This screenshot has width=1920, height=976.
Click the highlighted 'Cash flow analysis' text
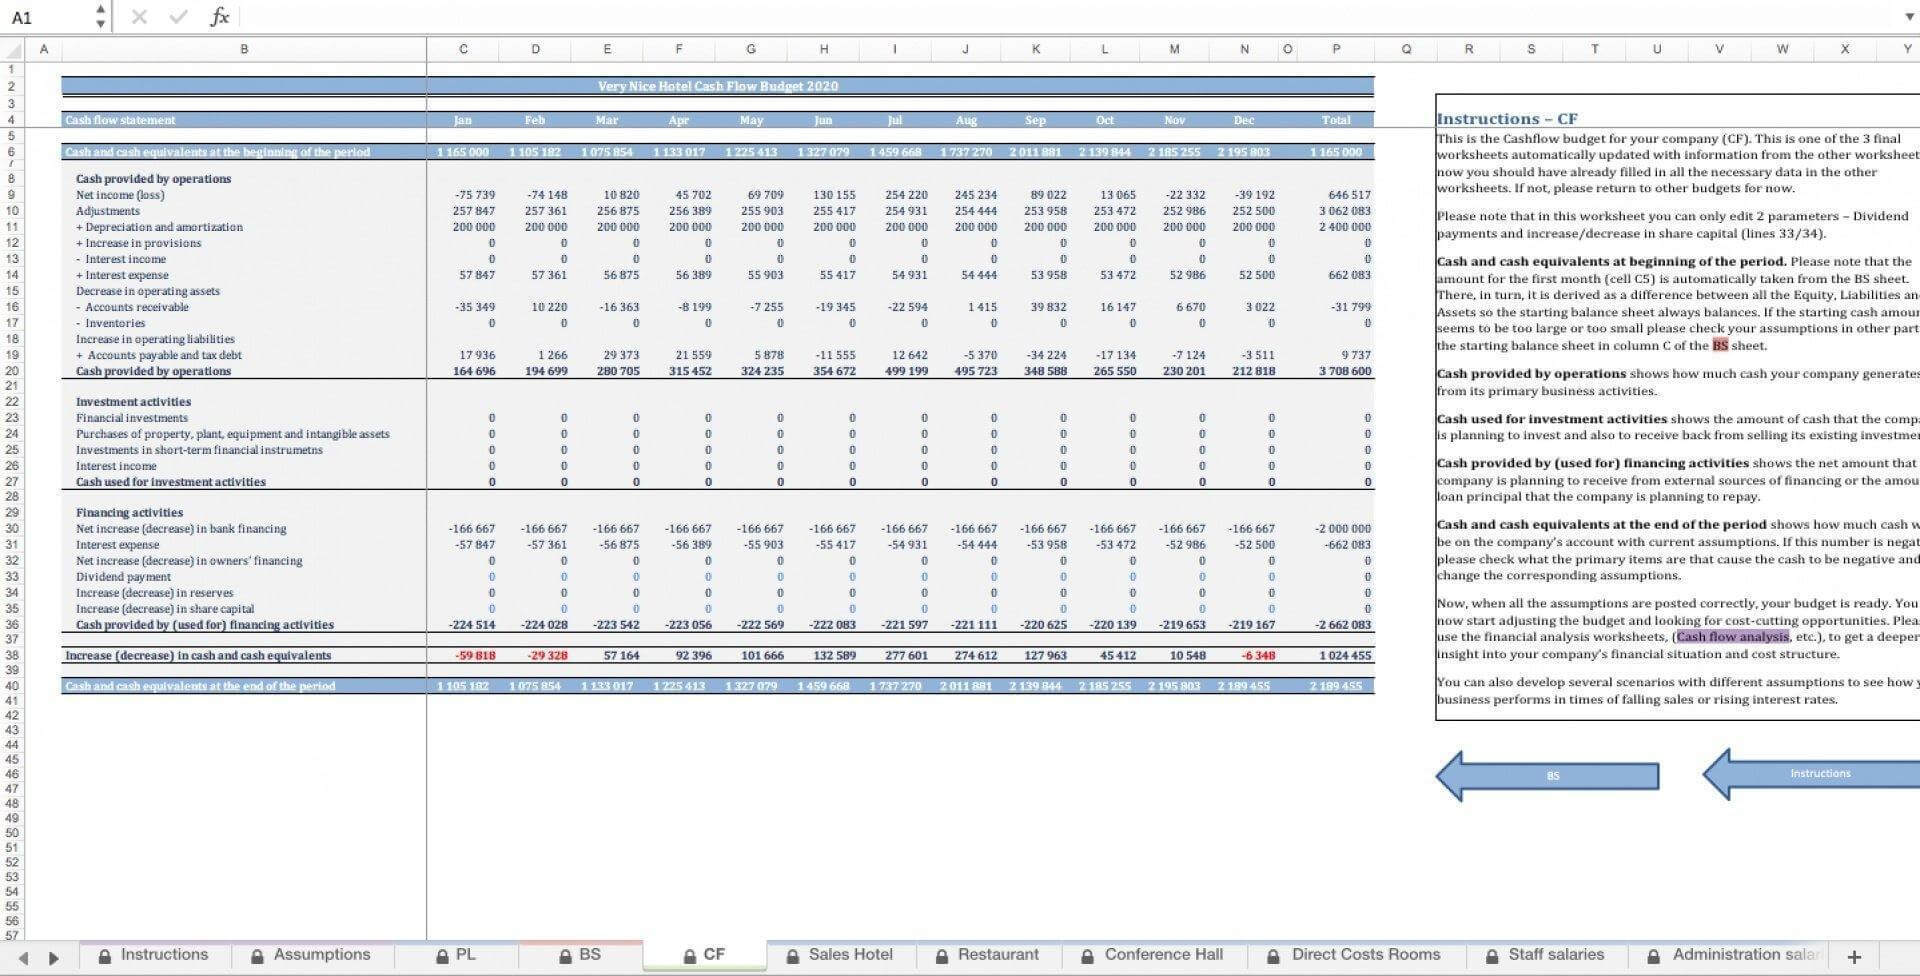(x=1733, y=637)
